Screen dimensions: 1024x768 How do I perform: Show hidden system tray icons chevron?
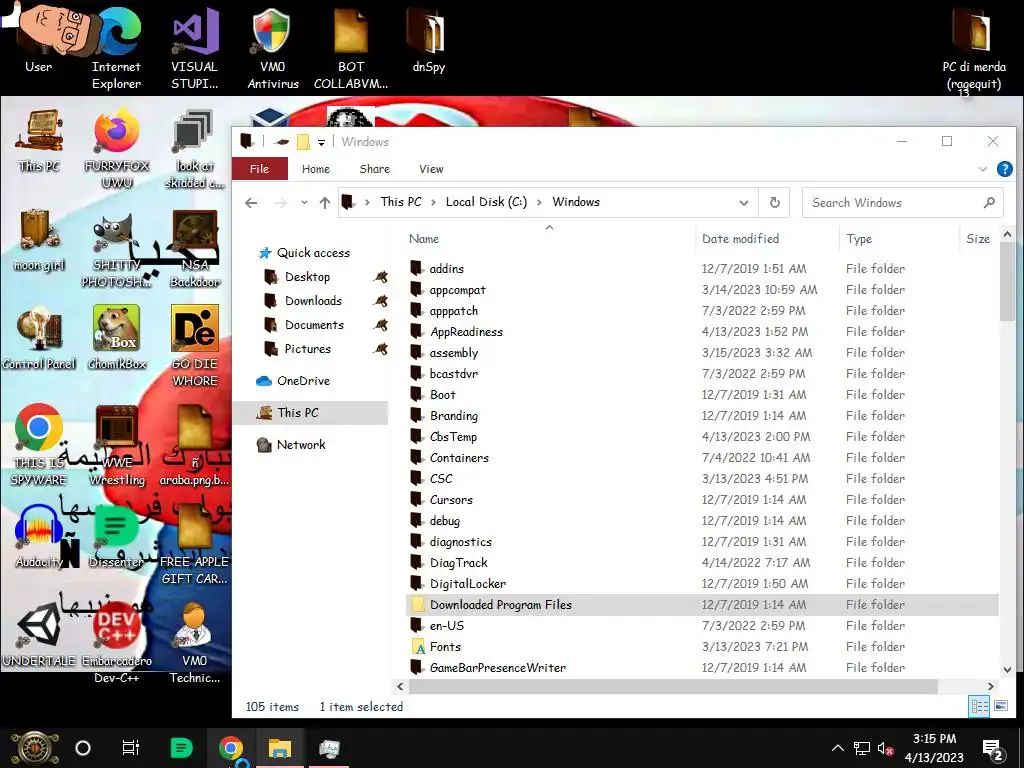tap(838, 748)
